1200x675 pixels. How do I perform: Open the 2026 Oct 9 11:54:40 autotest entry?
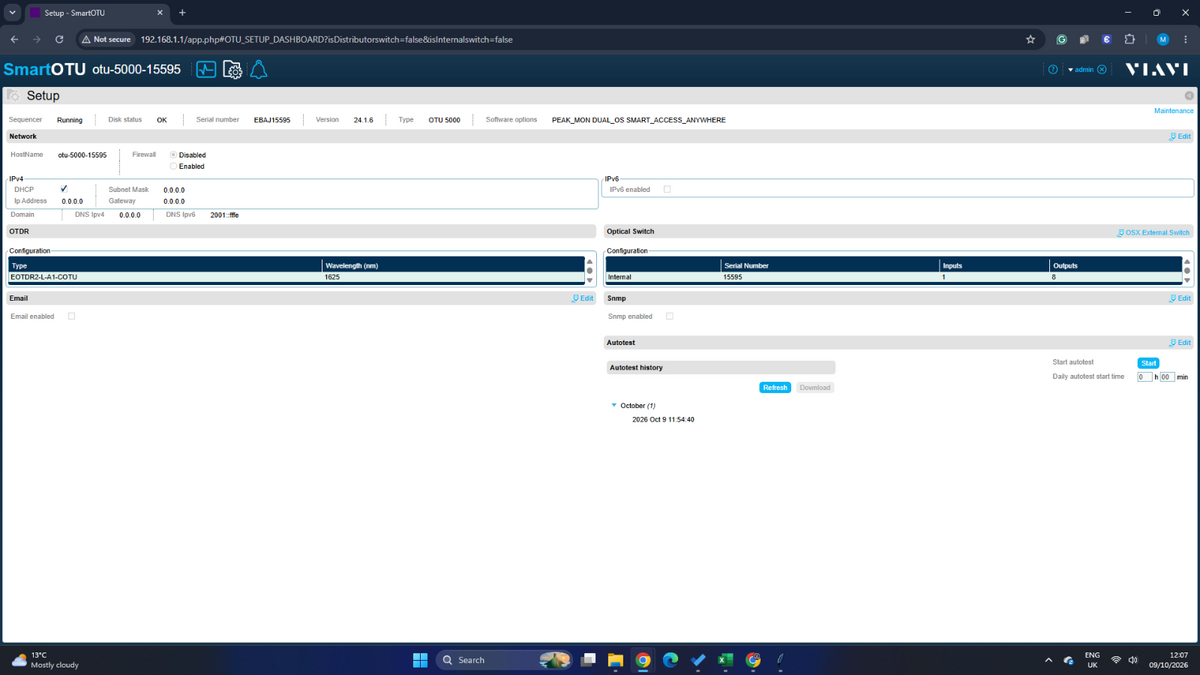pyautogui.click(x=663, y=420)
